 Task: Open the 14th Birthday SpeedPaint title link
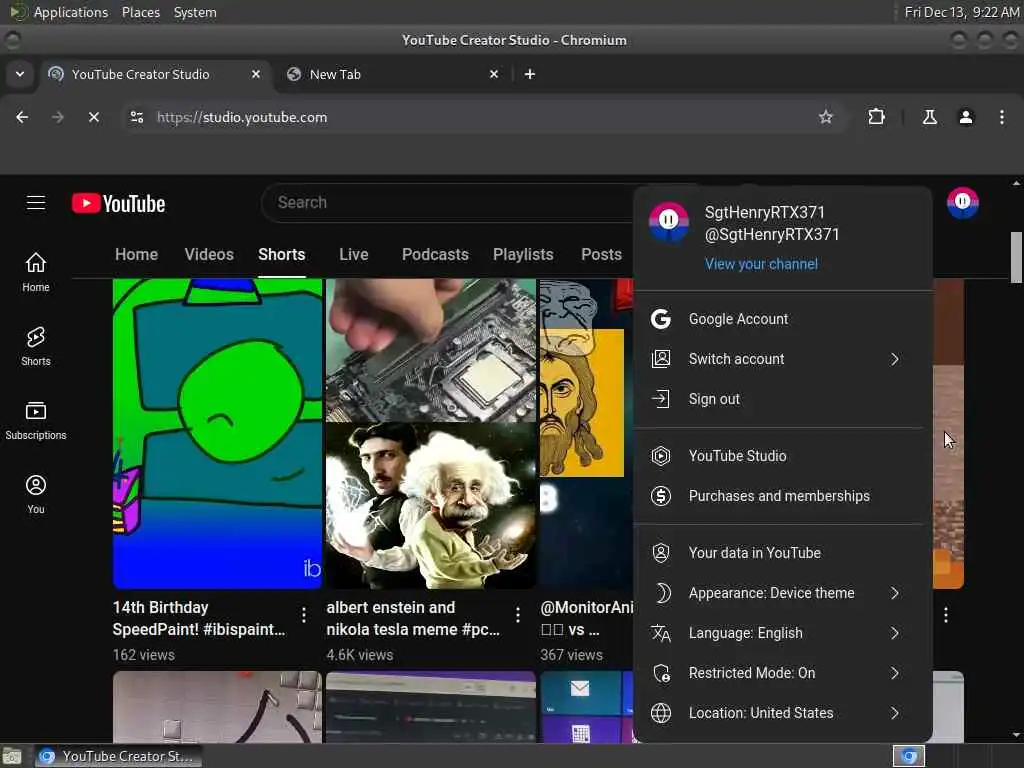[x=199, y=618]
